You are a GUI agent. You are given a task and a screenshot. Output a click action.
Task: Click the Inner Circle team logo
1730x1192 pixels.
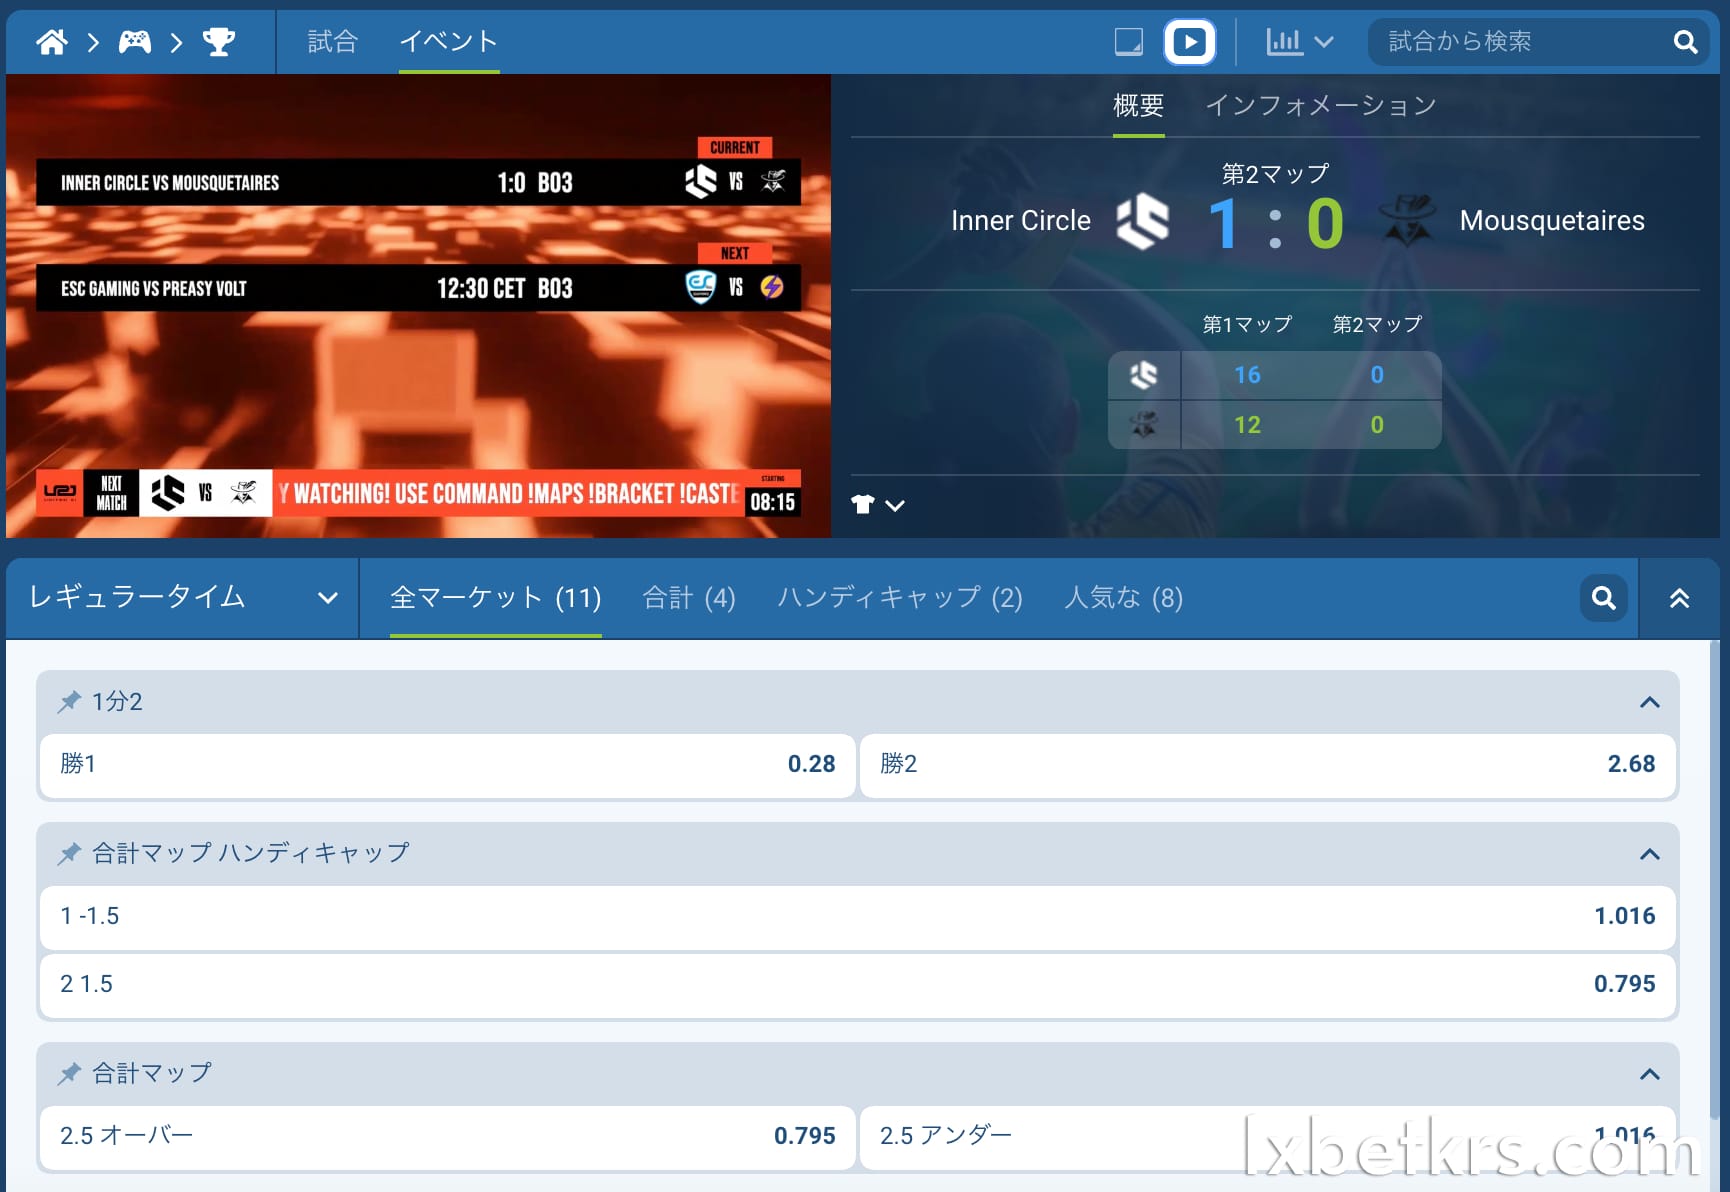click(1143, 221)
